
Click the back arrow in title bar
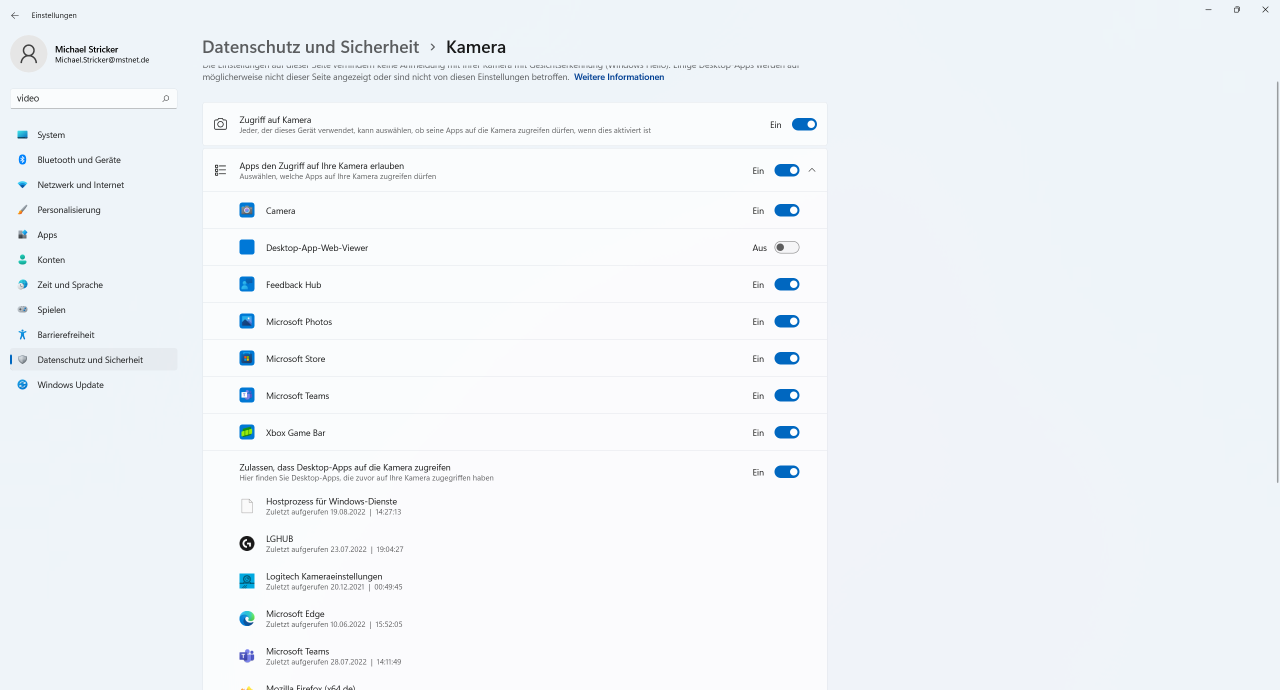coord(14,15)
